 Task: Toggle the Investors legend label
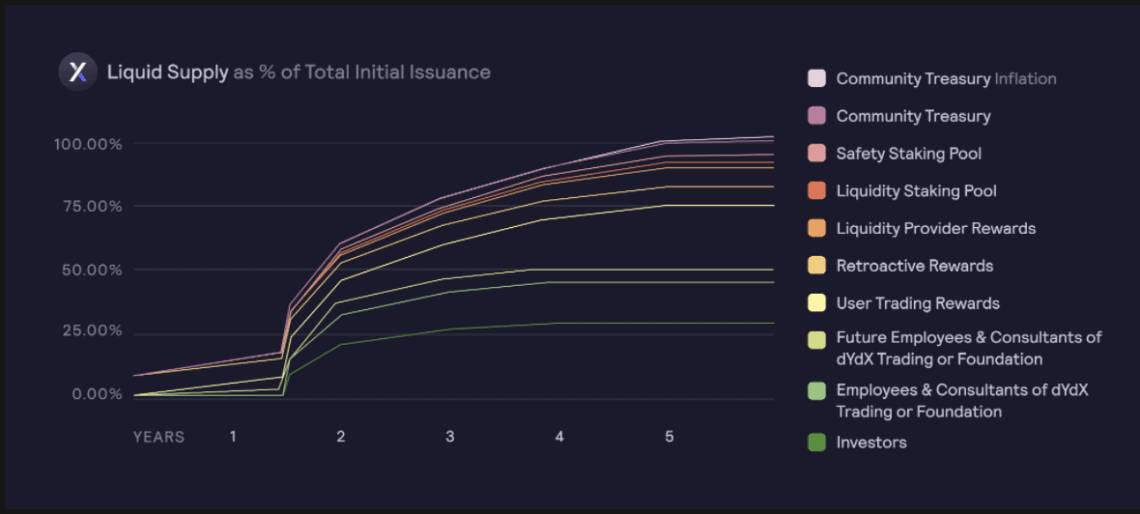(871, 442)
